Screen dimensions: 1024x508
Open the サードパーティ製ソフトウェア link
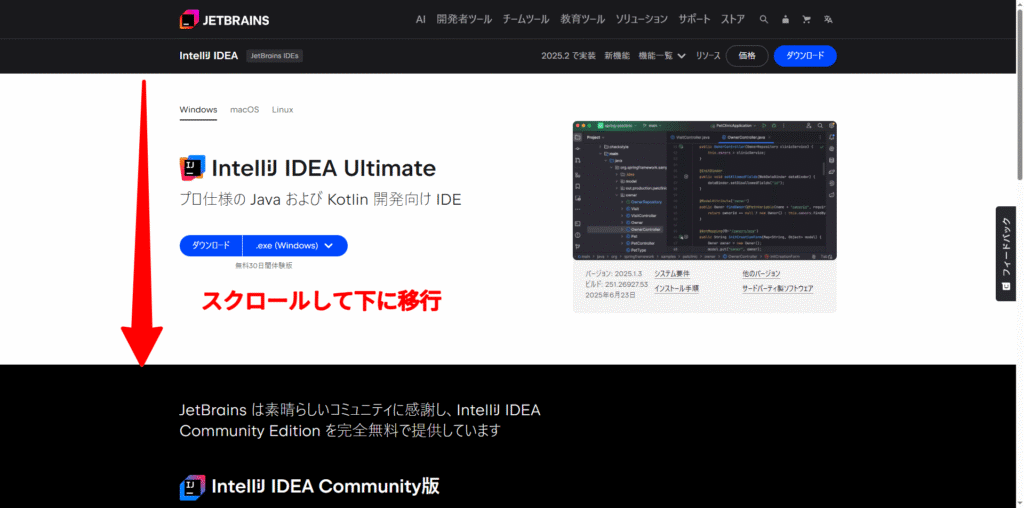click(x=778, y=288)
